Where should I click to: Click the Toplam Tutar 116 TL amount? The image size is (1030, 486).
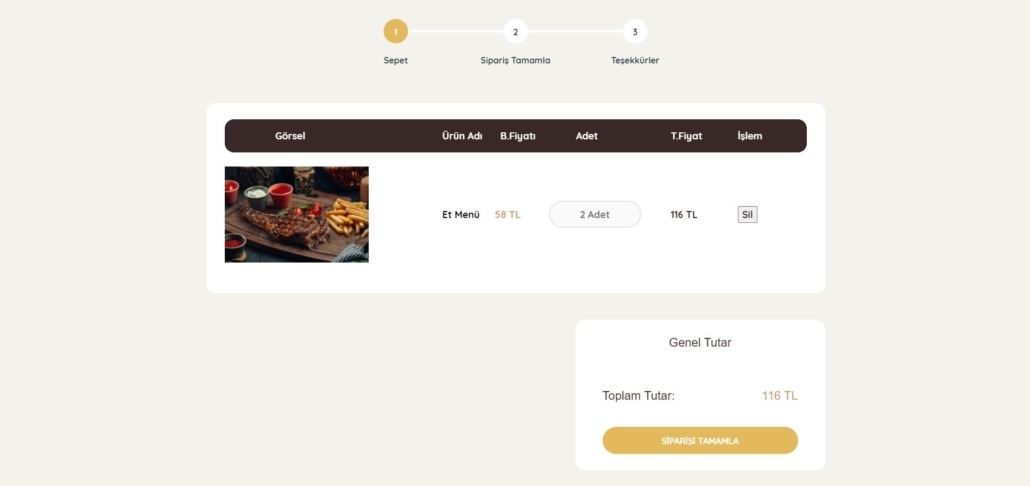coord(780,396)
